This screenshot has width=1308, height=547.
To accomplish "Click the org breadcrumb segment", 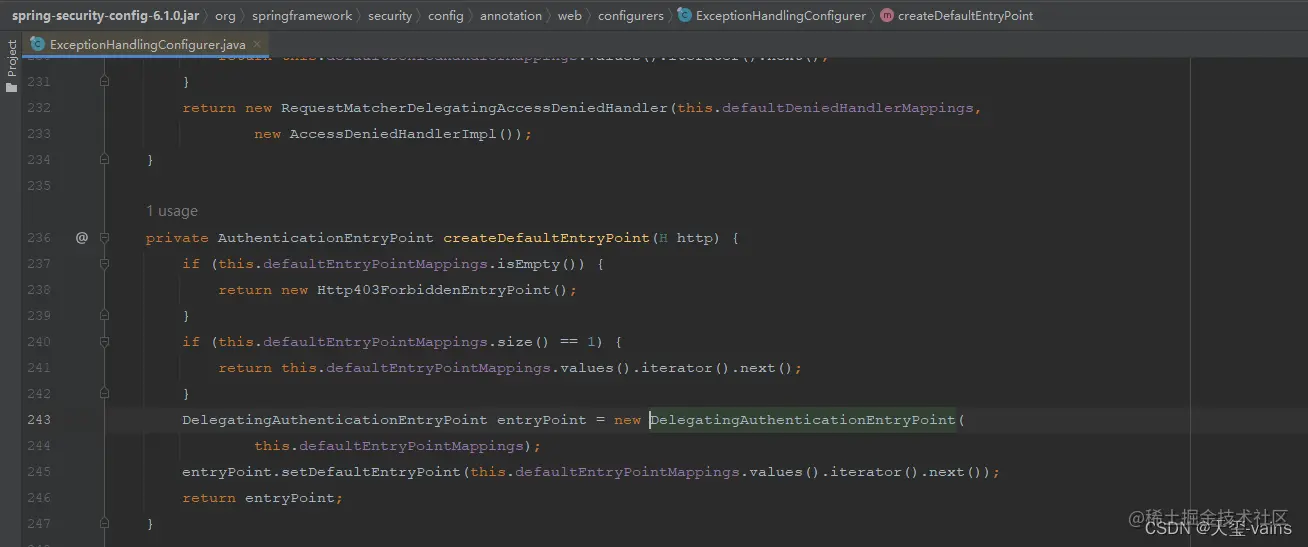I will point(226,16).
